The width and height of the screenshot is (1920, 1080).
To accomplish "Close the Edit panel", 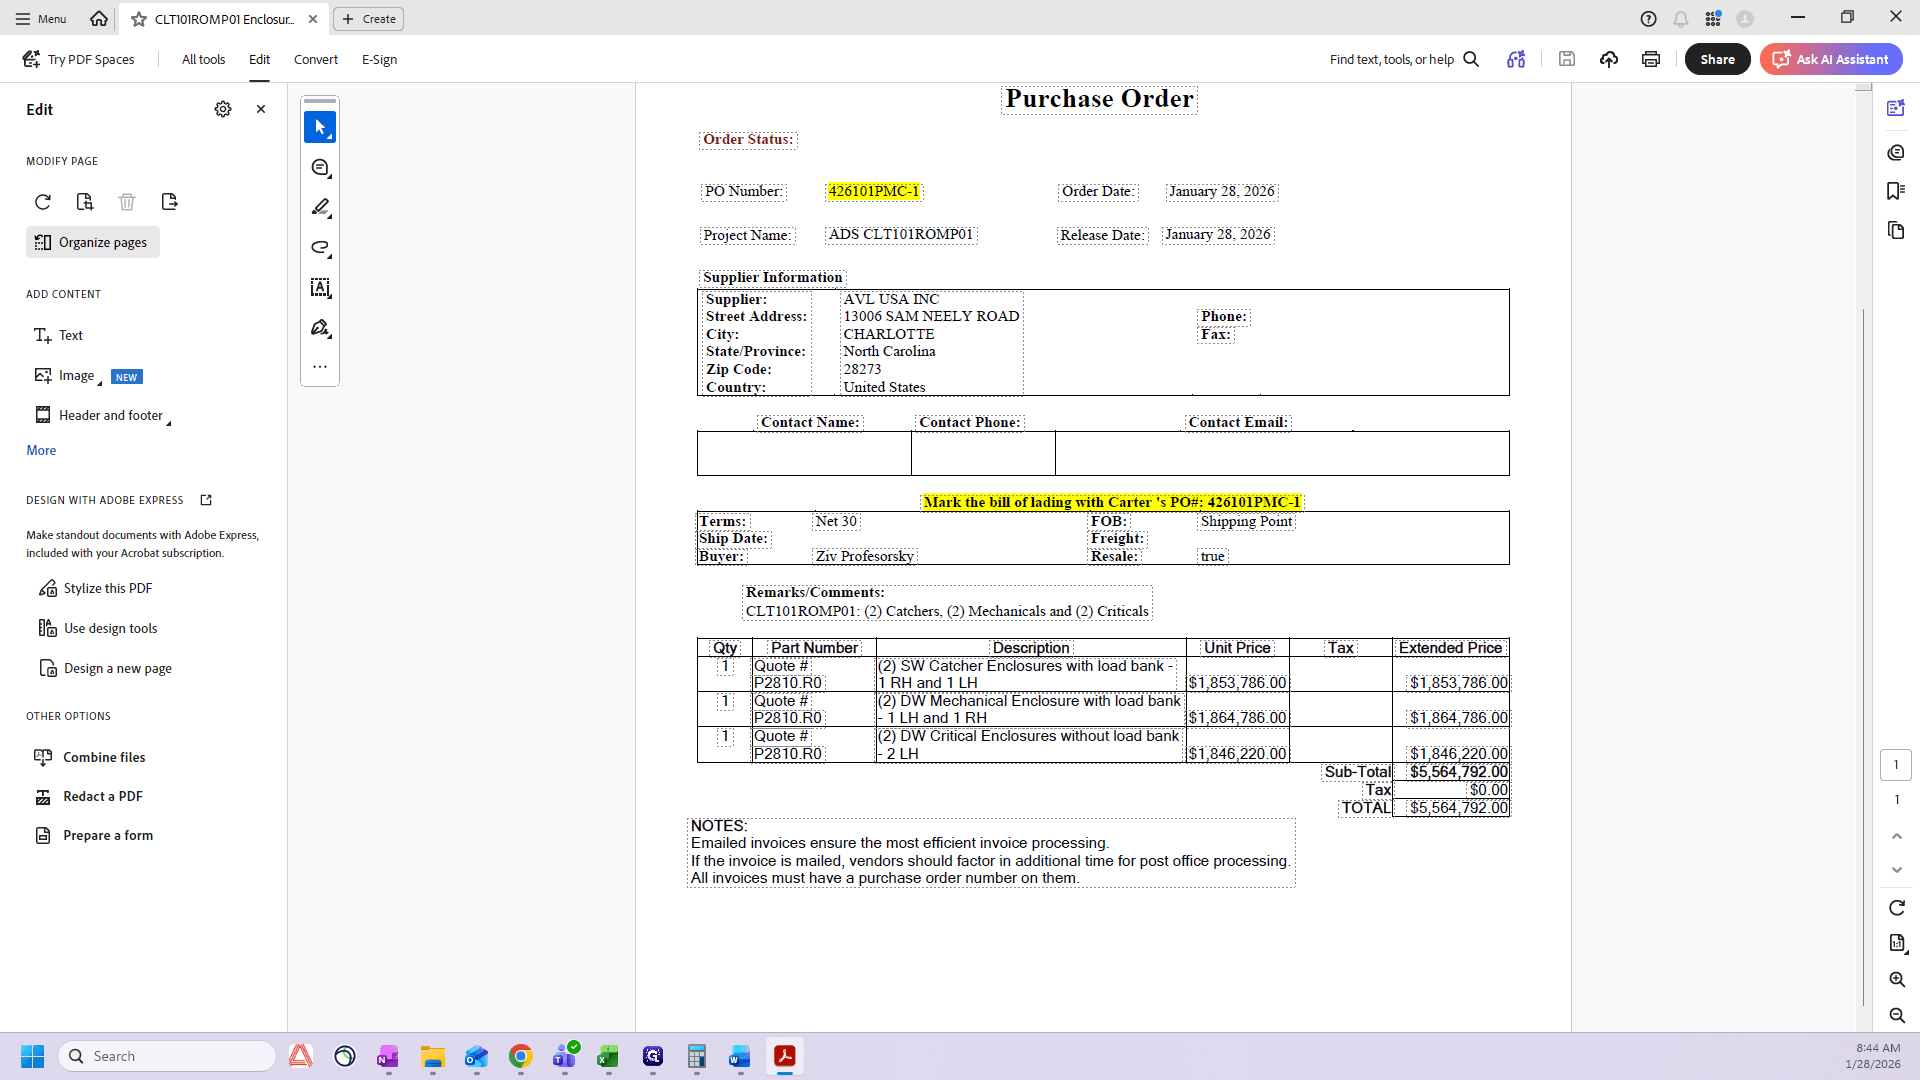I will [261, 109].
